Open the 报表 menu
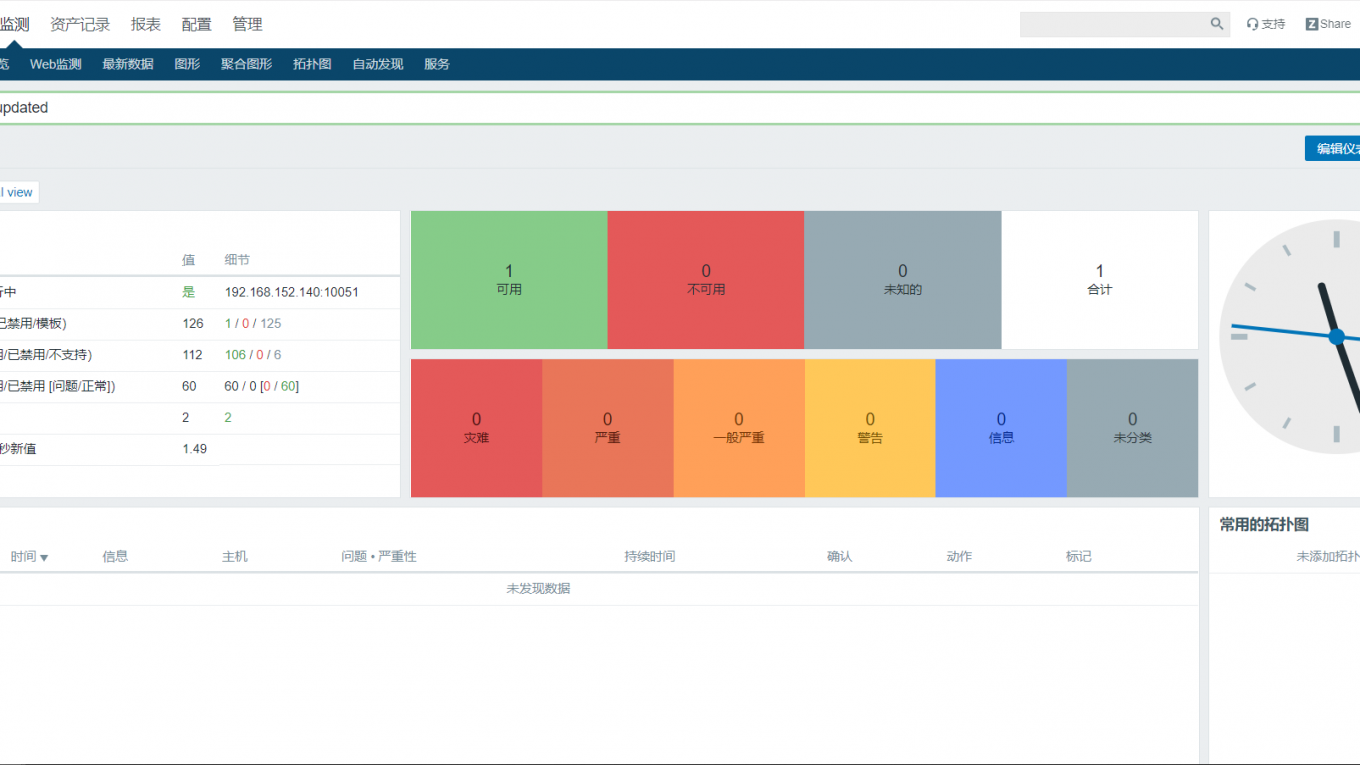Screen dimensions: 1360x765 (x=146, y=24)
